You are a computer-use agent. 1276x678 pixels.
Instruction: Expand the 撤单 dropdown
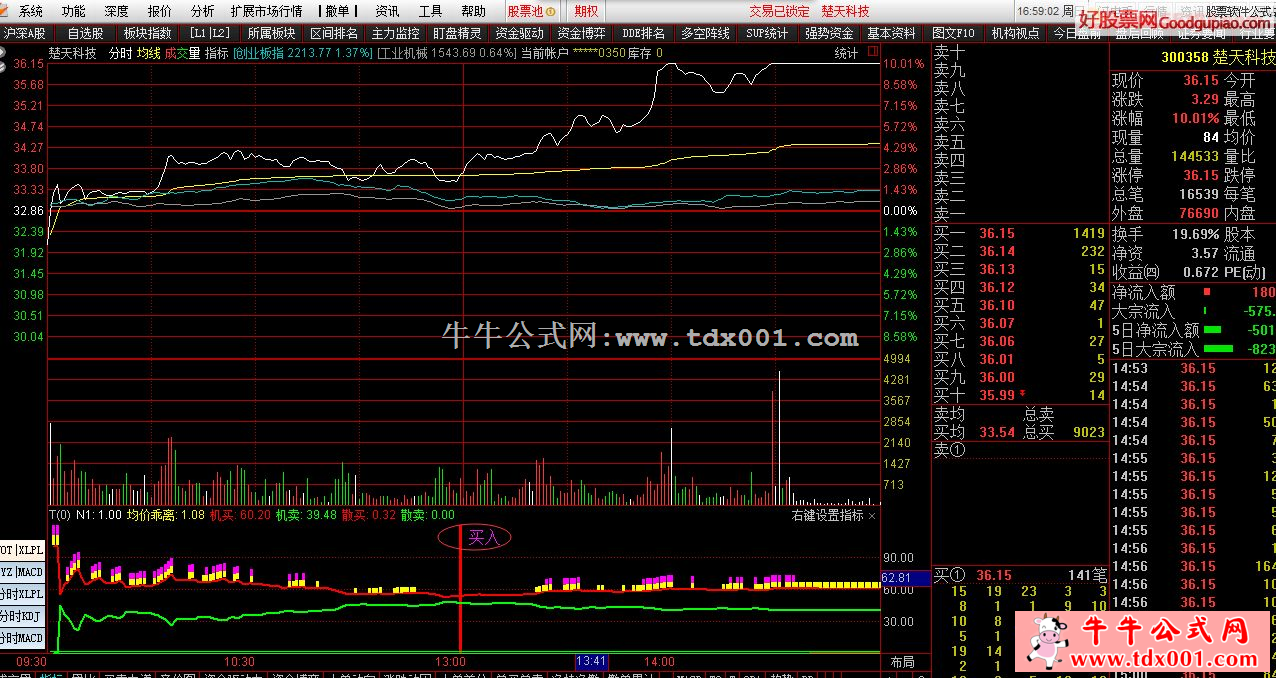click(x=337, y=11)
